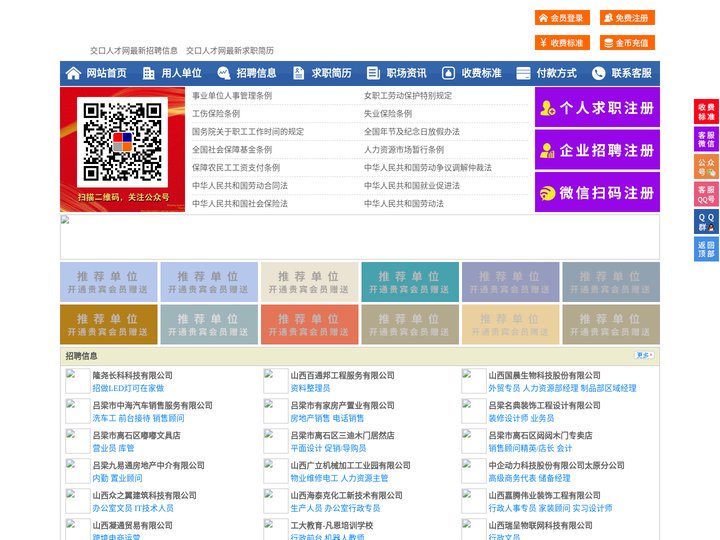Click the phone icon beside 联系客服
The image size is (720, 540).
coord(598,73)
